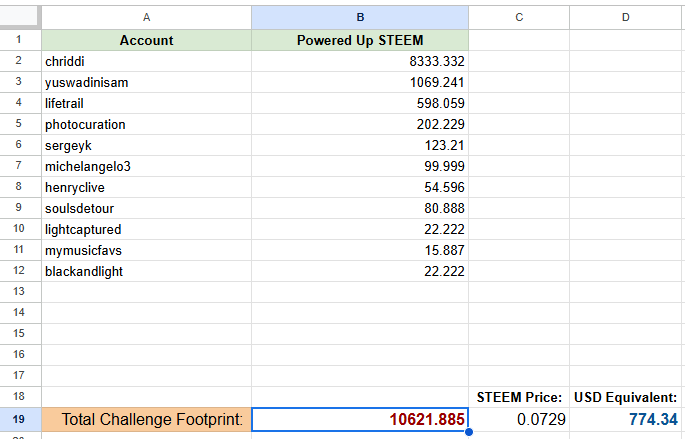Select the chriddi account cell
Screen dimensions: 685x439
click(x=146, y=61)
